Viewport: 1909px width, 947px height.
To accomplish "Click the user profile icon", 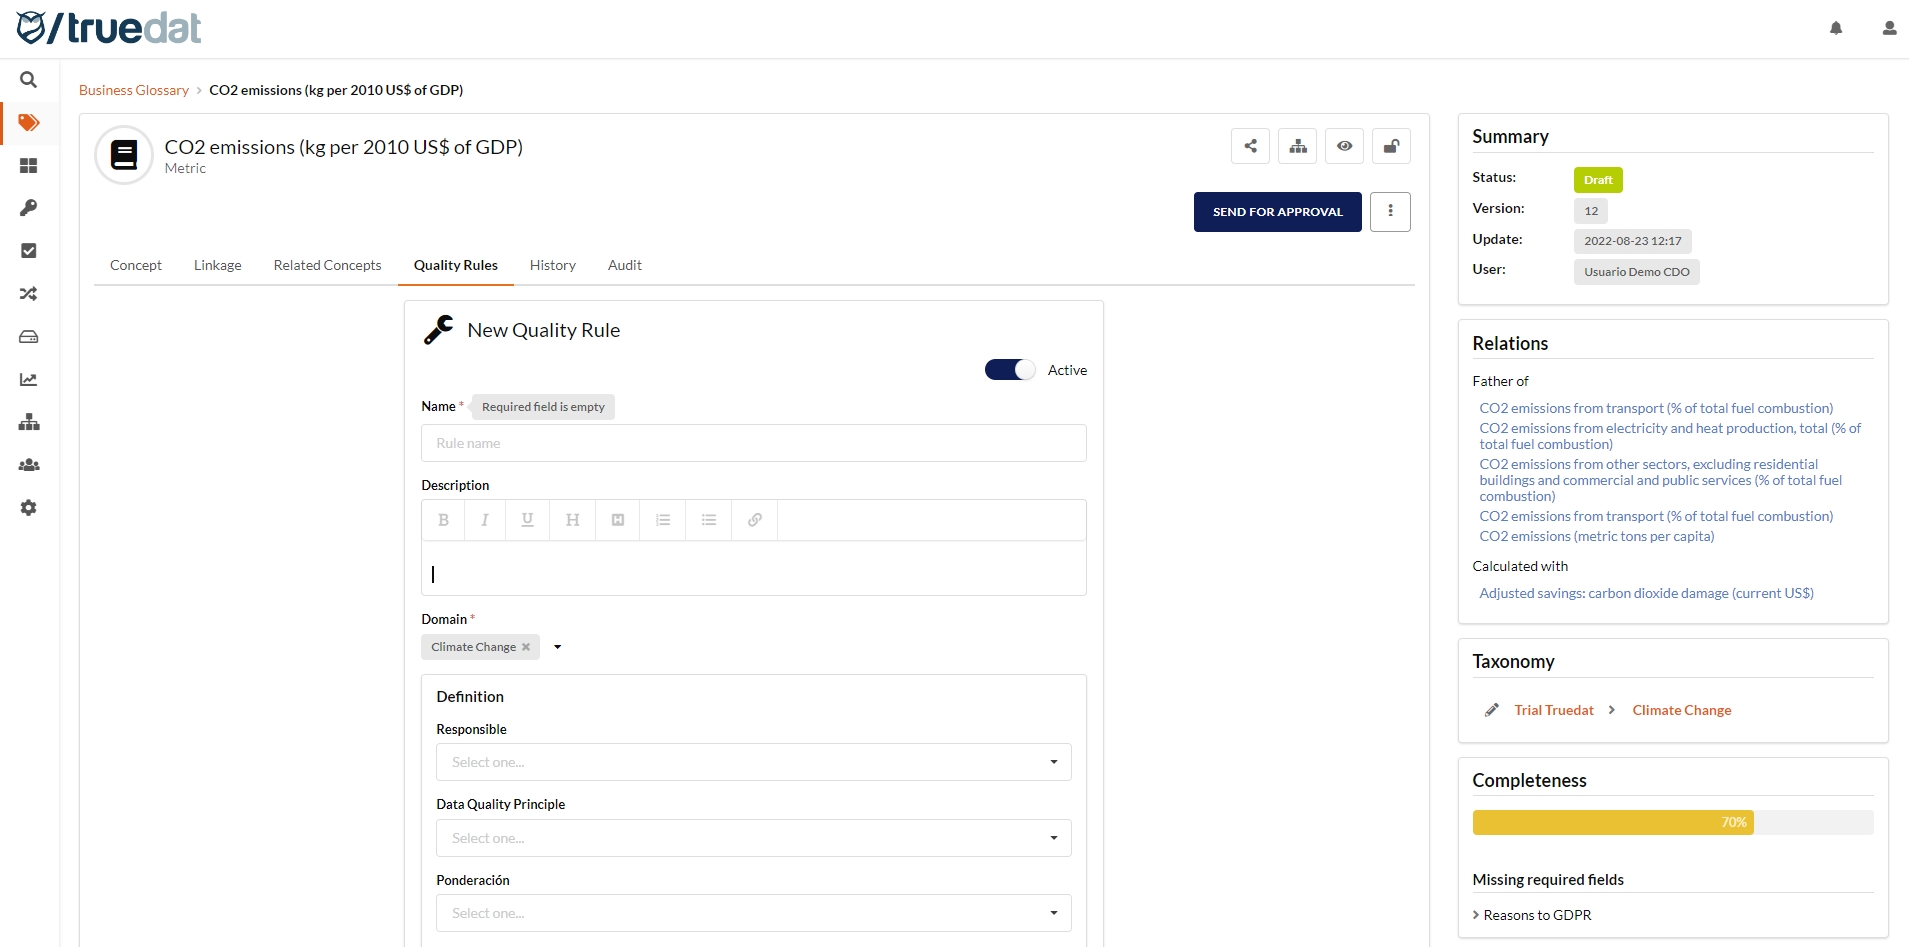I will pyautogui.click(x=1888, y=28).
